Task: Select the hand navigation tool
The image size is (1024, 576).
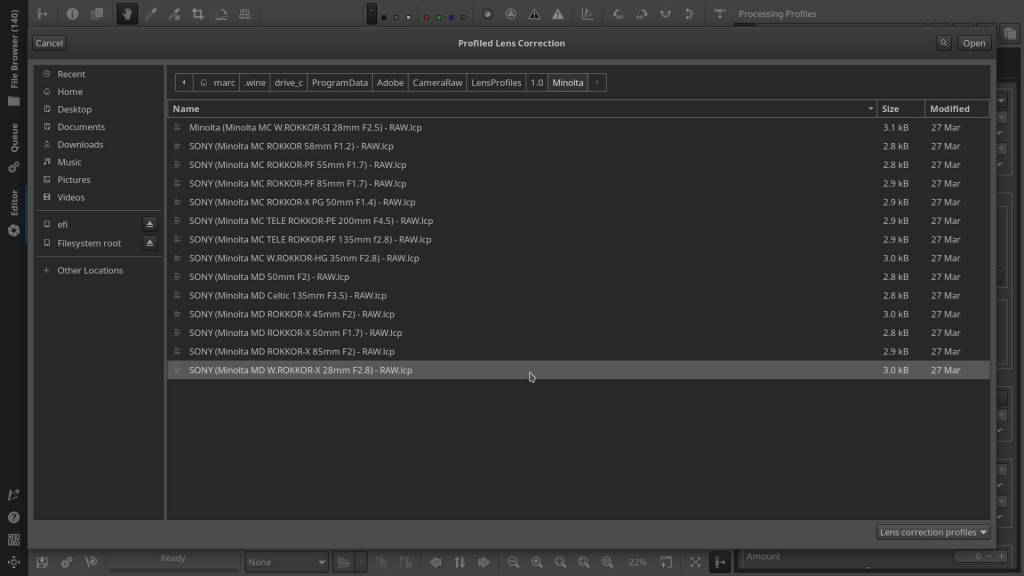Action: pyautogui.click(x=127, y=14)
